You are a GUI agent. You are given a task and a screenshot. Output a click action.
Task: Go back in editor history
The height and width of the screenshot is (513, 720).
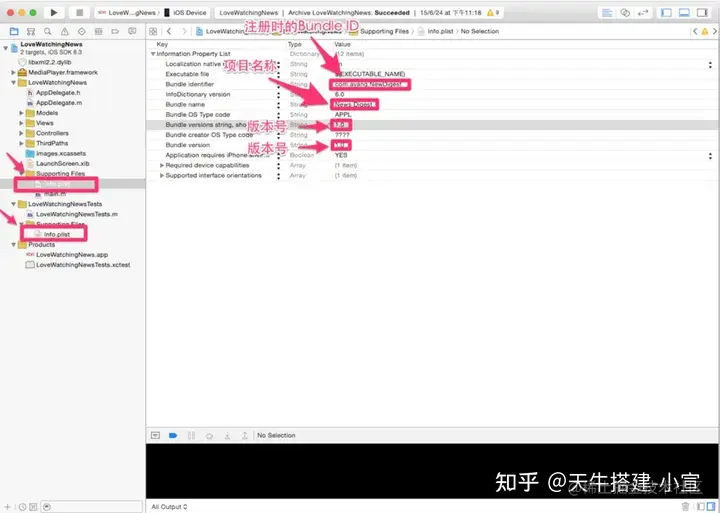[x=169, y=31]
